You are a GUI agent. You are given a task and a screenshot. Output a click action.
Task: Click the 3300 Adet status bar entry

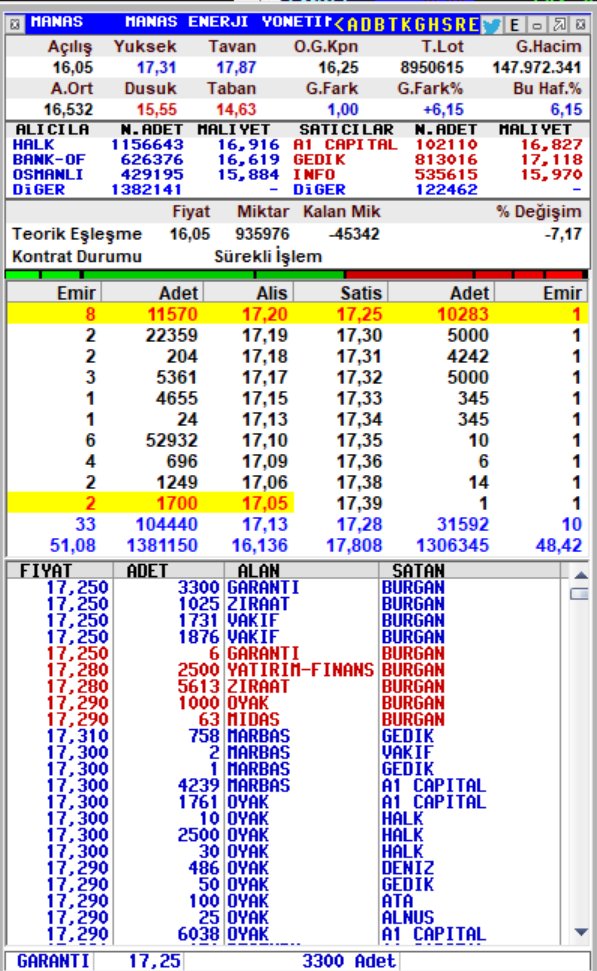click(x=349, y=960)
